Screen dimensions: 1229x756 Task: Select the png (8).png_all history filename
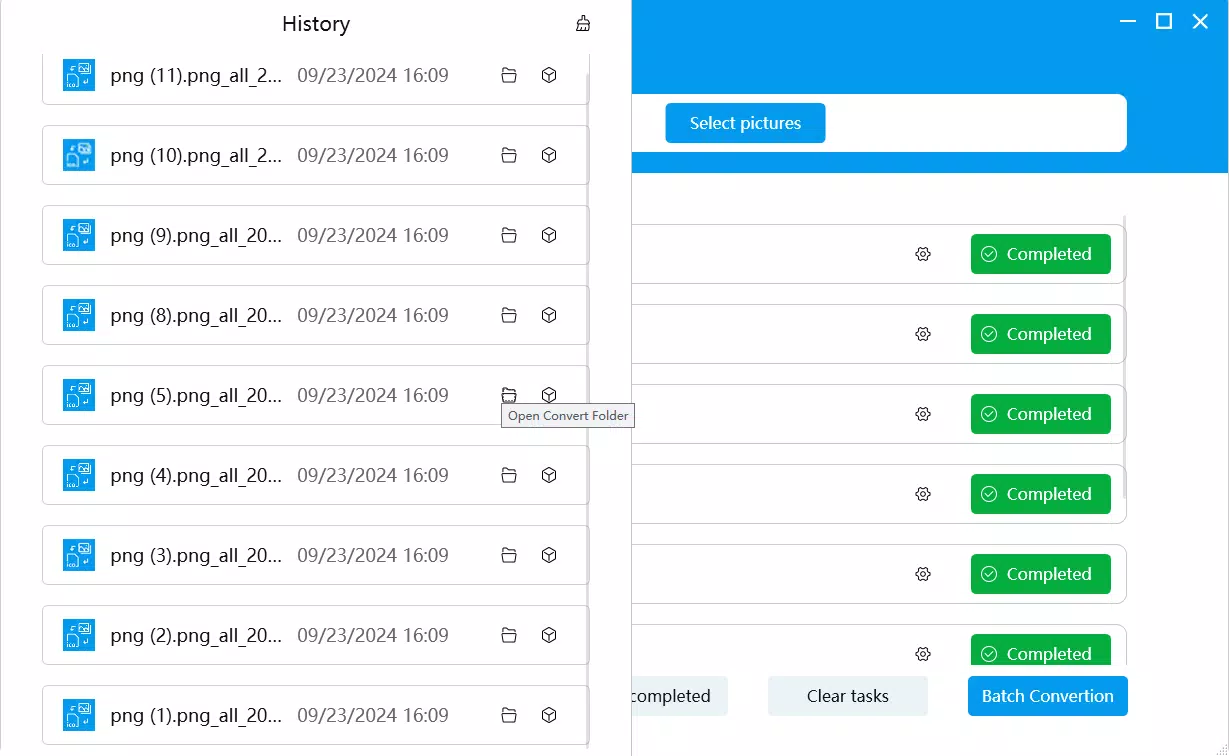(x=196, y=315)
